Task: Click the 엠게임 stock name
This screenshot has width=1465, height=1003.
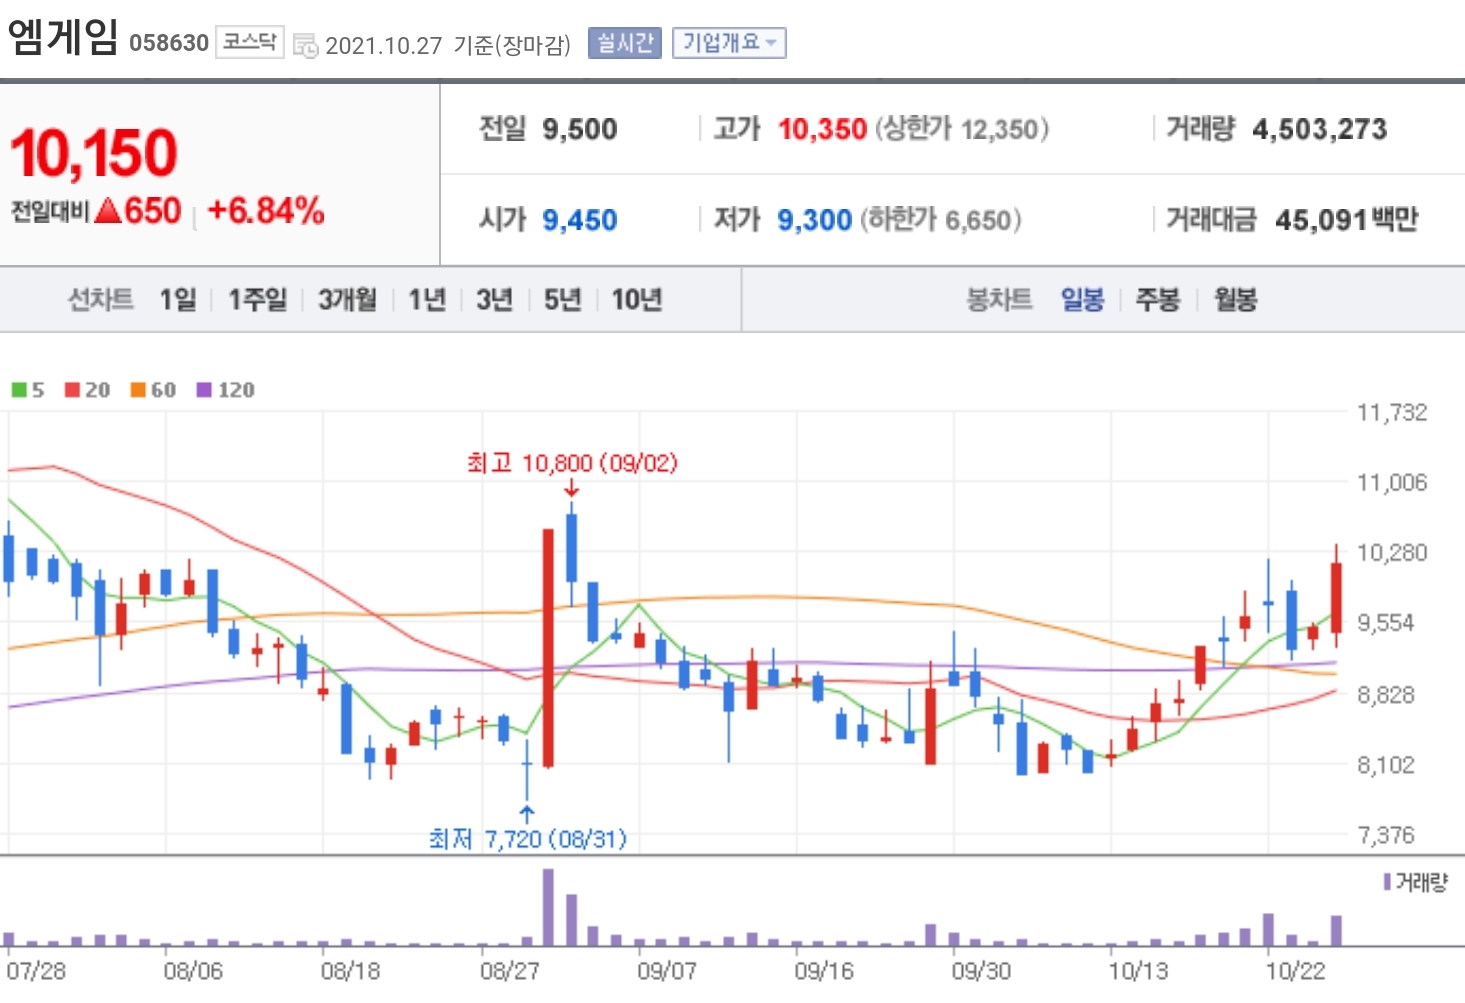Action: point(63,38)
